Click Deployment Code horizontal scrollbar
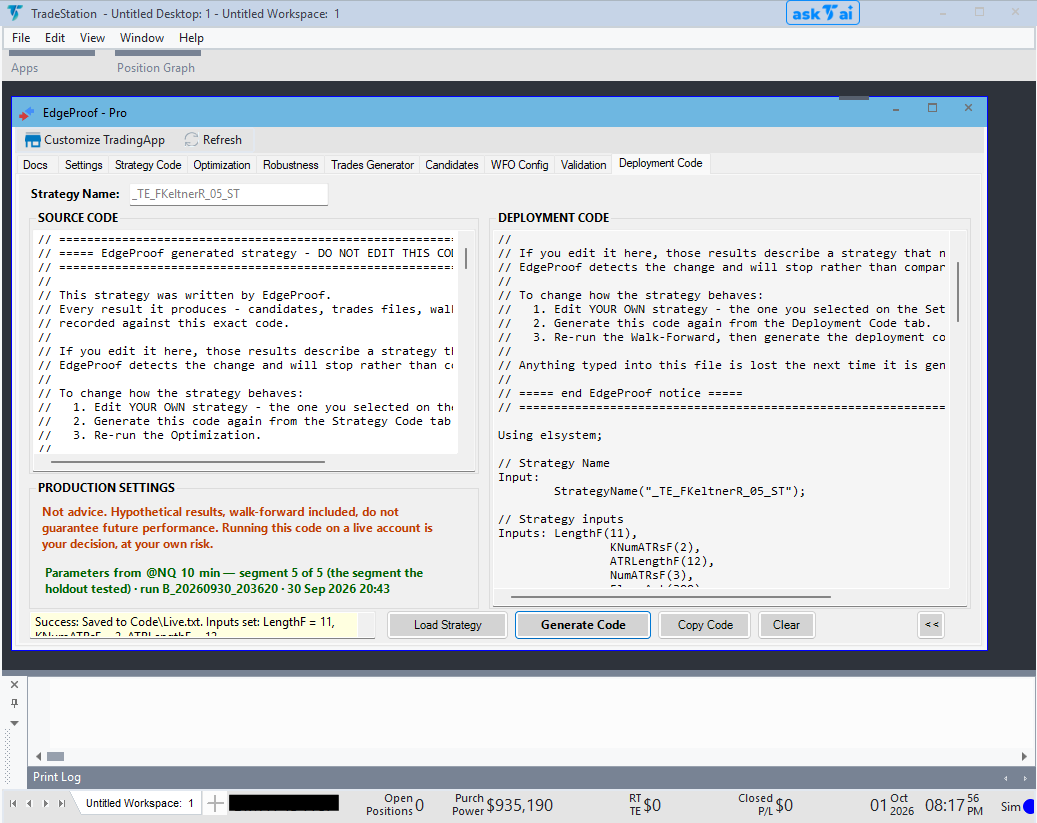1037x823 pixels. [671, 597]
